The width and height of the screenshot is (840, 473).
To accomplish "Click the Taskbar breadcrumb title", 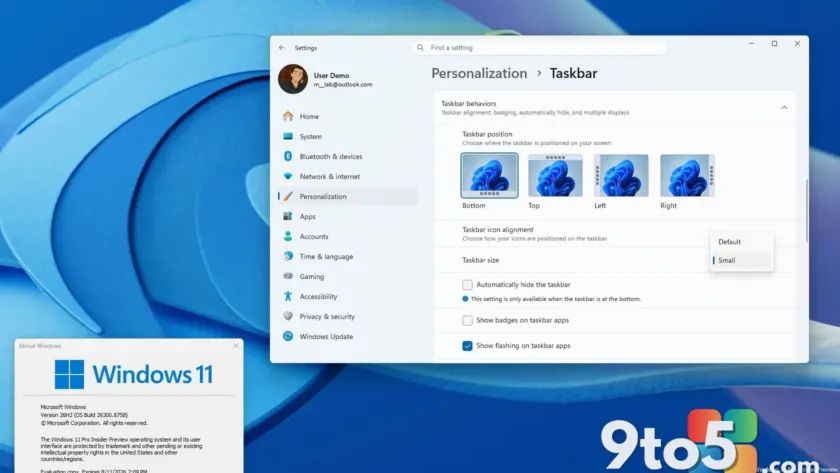I will 573,73.
